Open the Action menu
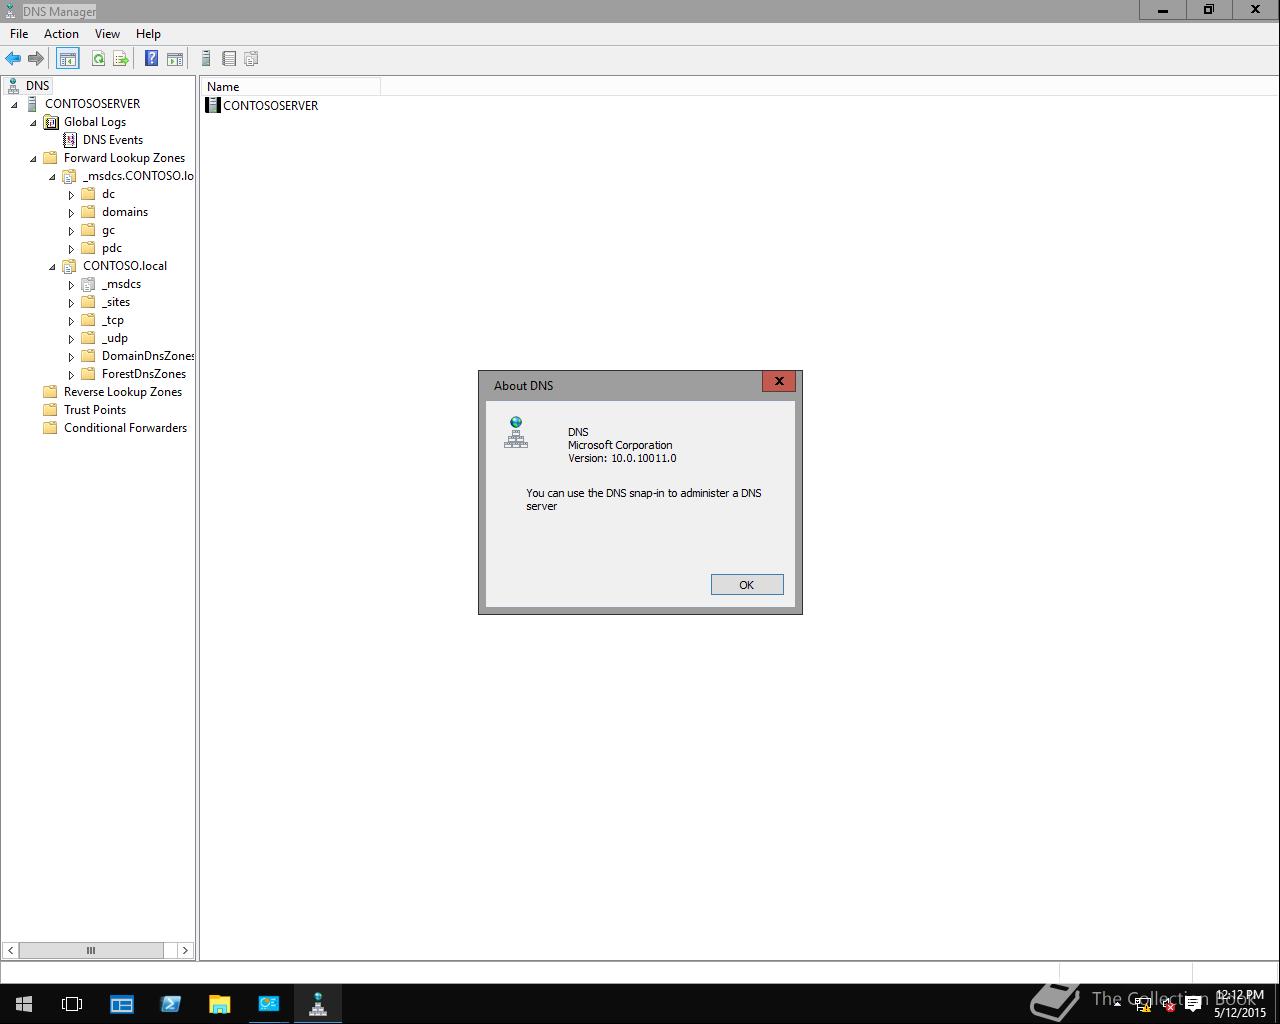Viewport: 1280px width, 1024px height. click(x=61, y=34)
